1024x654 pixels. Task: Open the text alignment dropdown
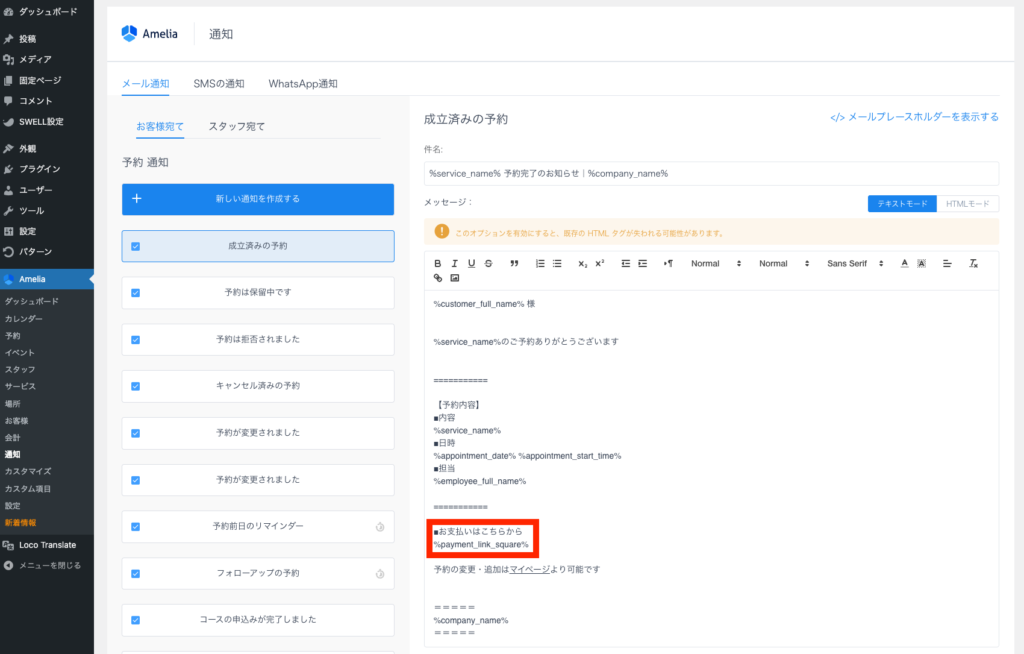coord(947,263)
